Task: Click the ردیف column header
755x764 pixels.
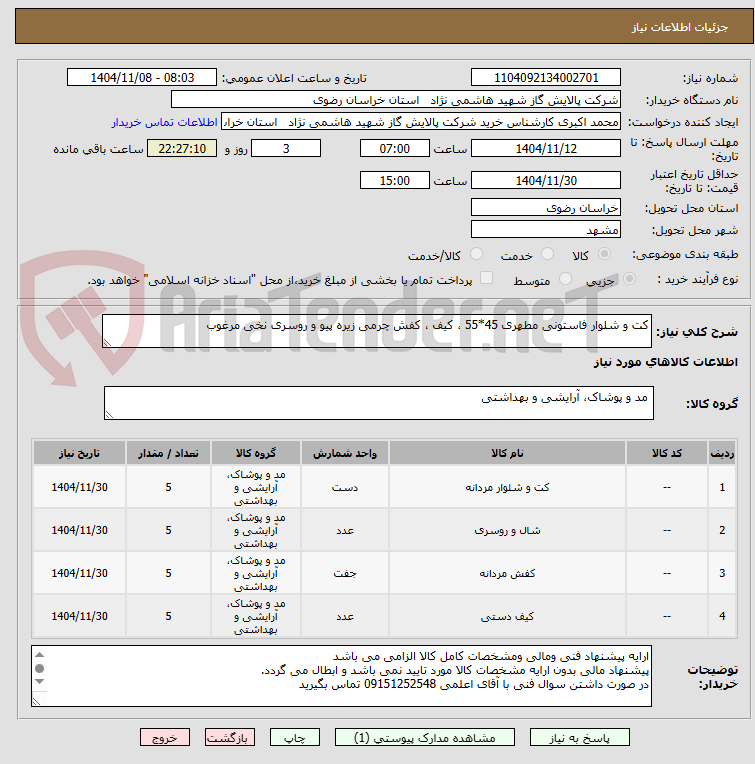Action: pos(722,453)
